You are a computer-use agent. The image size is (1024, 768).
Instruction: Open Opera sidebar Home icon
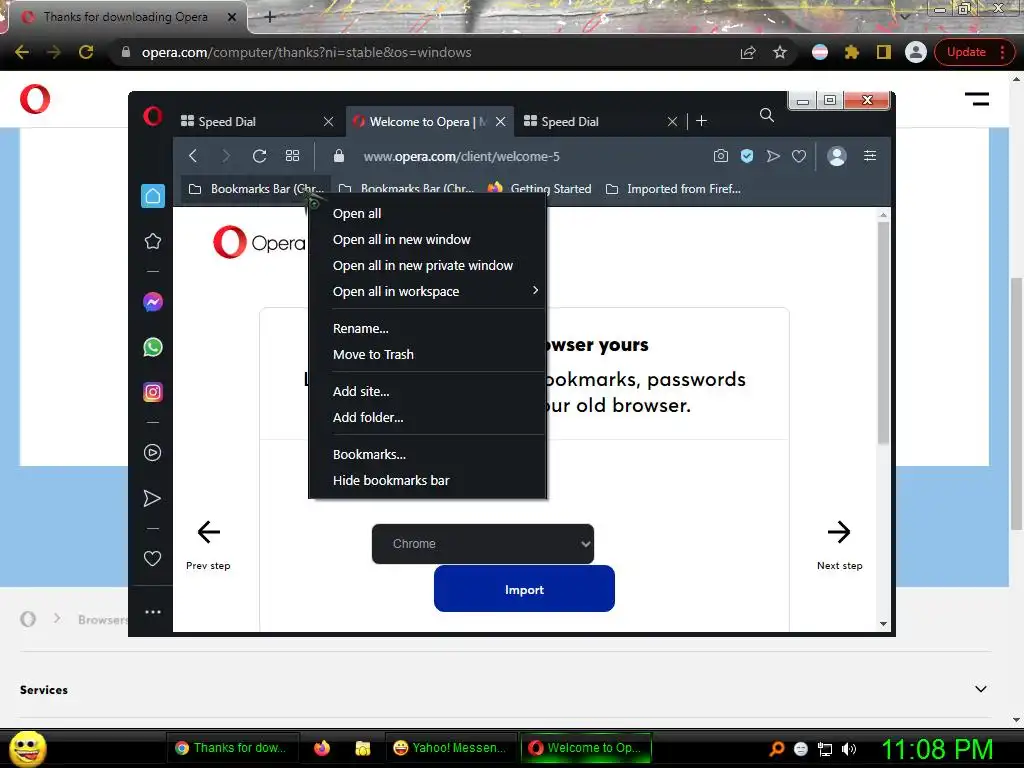tap(153, 196)
